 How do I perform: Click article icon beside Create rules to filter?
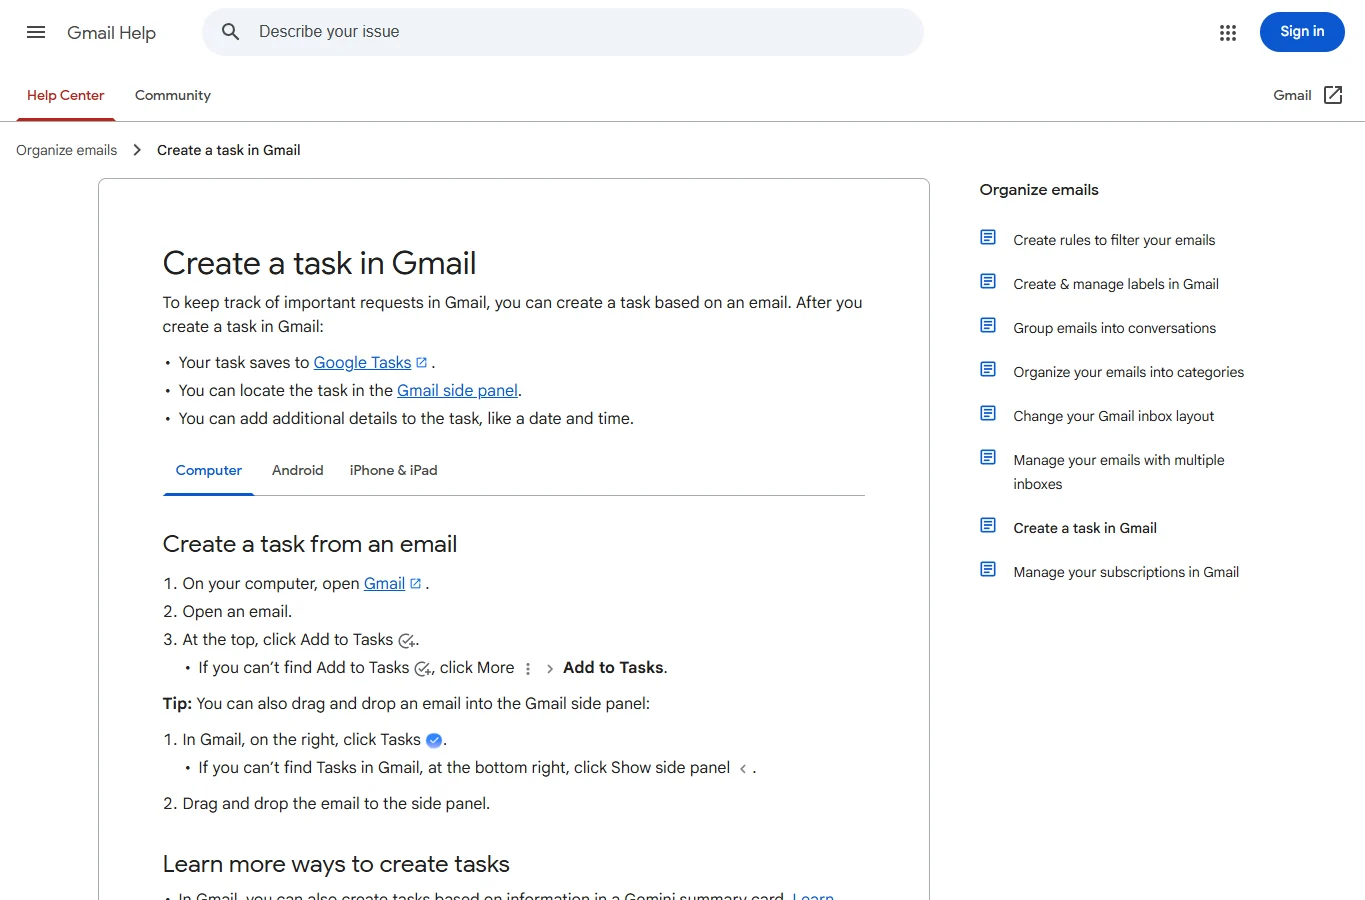[988, 237]
